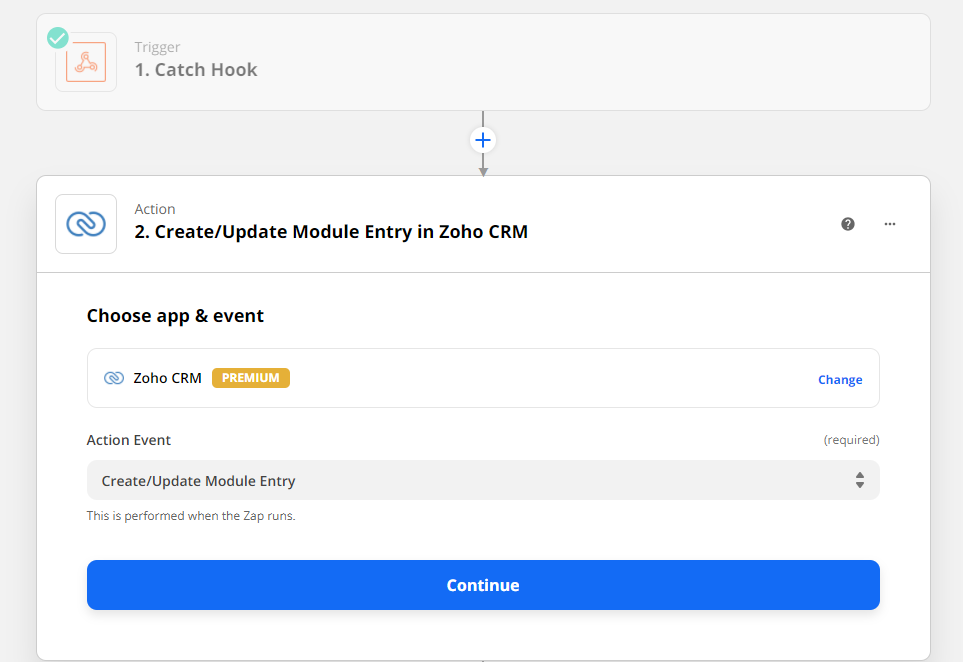Click the PREMIUM badge next to Zoho CRM

pyautogui.click(x=251, y=378)
